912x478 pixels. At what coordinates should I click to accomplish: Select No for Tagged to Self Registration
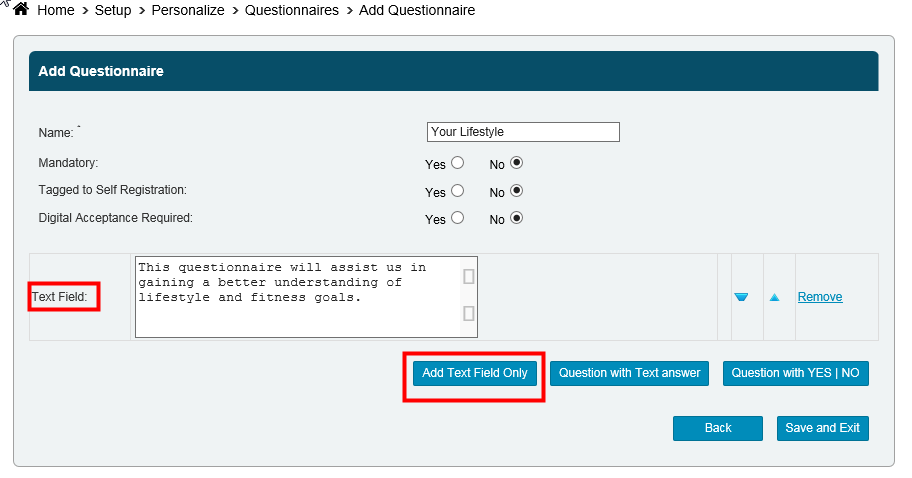point(517,191)
